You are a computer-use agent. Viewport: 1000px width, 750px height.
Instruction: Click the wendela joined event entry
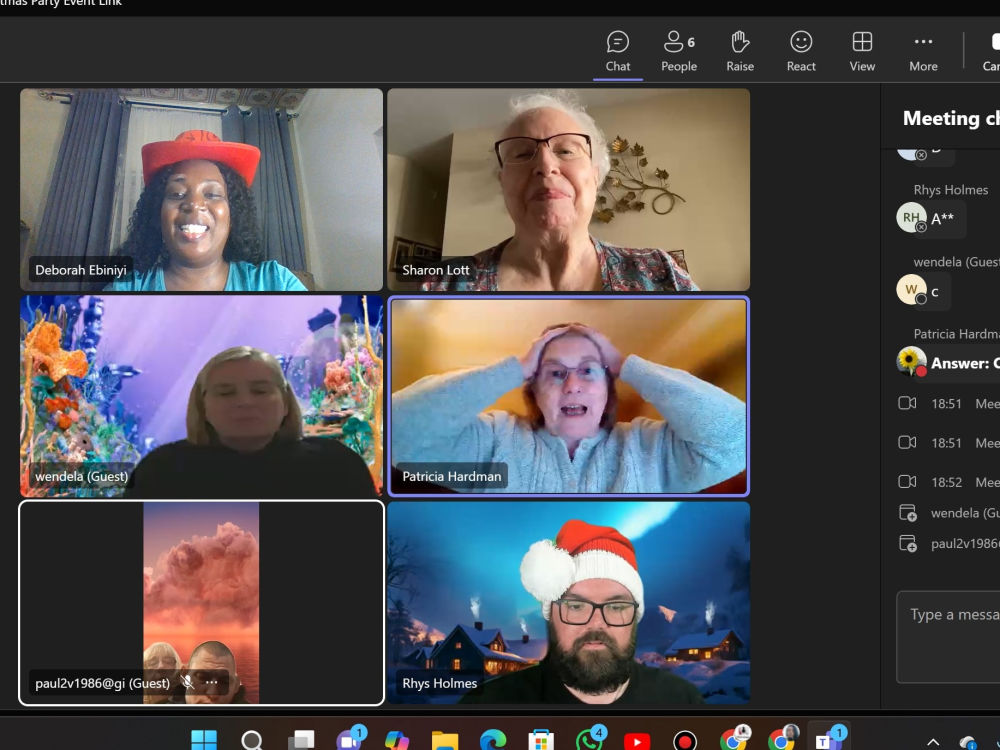pos(948,513)
